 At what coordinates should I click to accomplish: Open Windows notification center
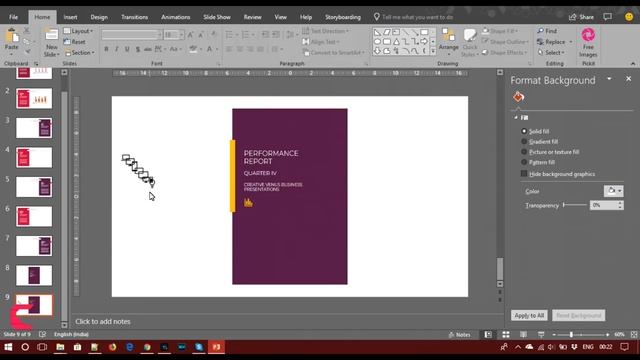624,347
